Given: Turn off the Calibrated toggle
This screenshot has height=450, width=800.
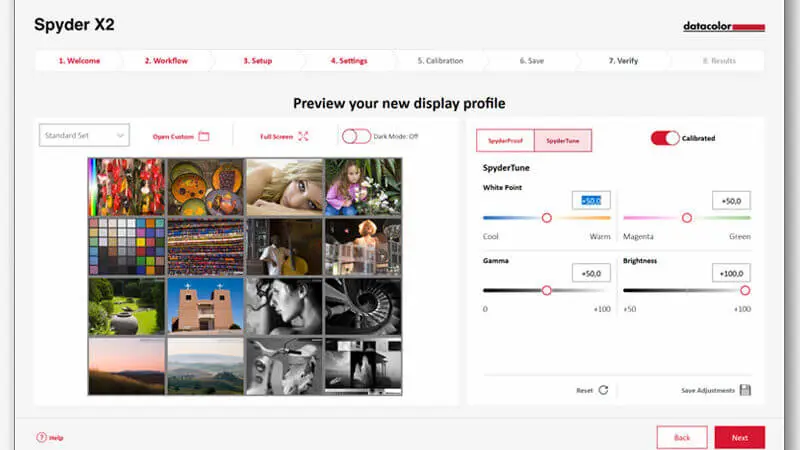Looking at the screenshot, I should click(665, 138).
